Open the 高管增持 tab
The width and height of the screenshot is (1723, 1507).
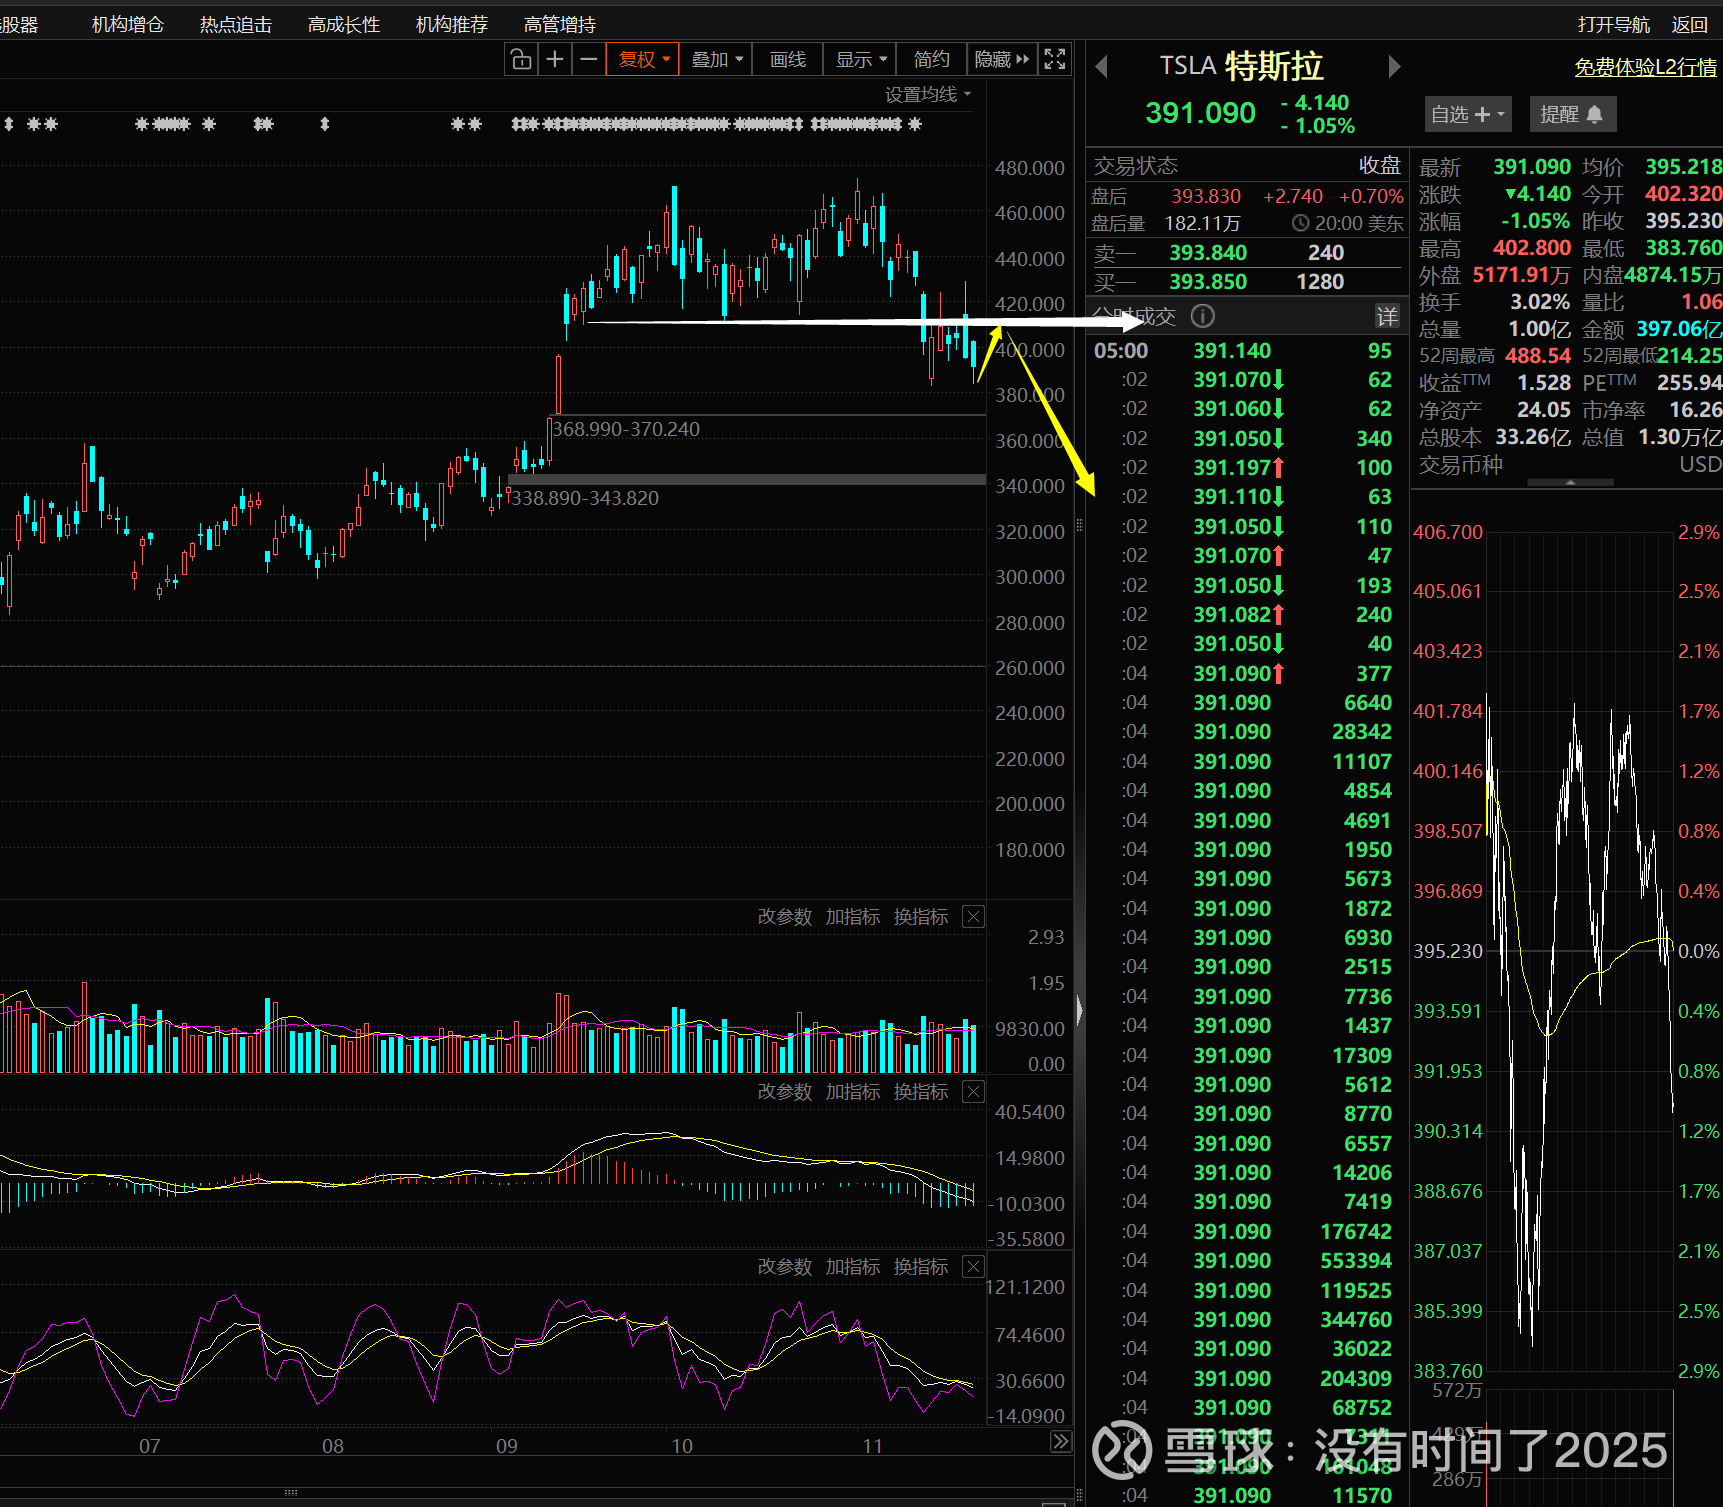[560, 25]
